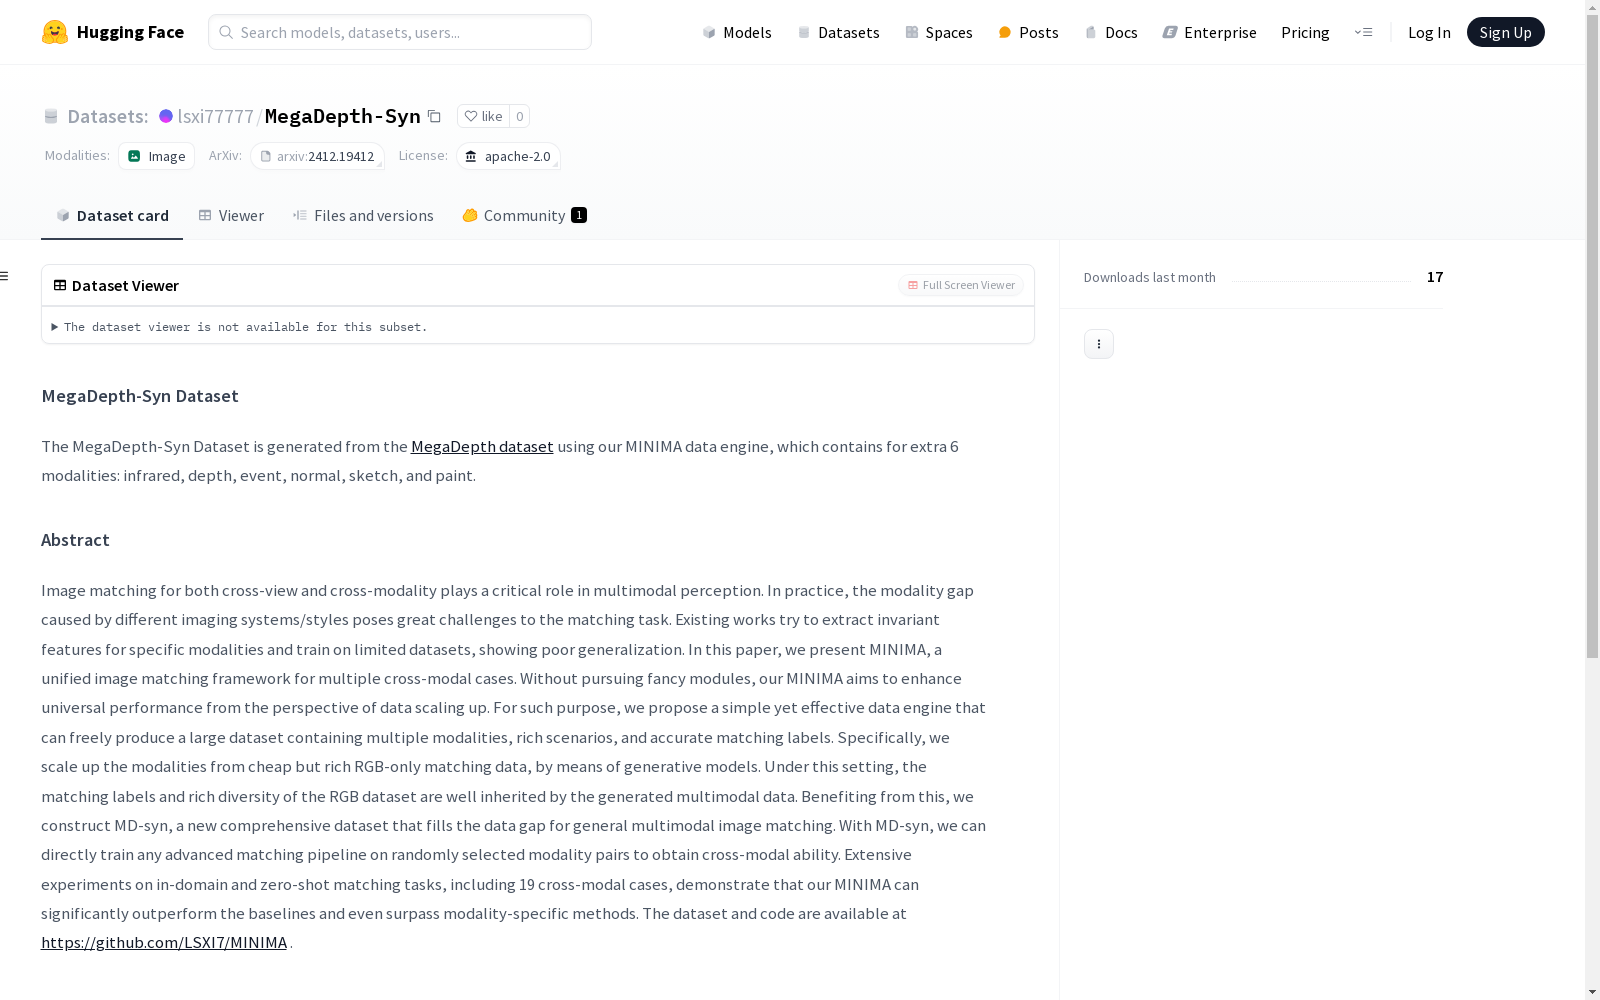1600x1000 pixels.
Task: Open the Full Screen Viewer button
Action: [x=961, y=285]
